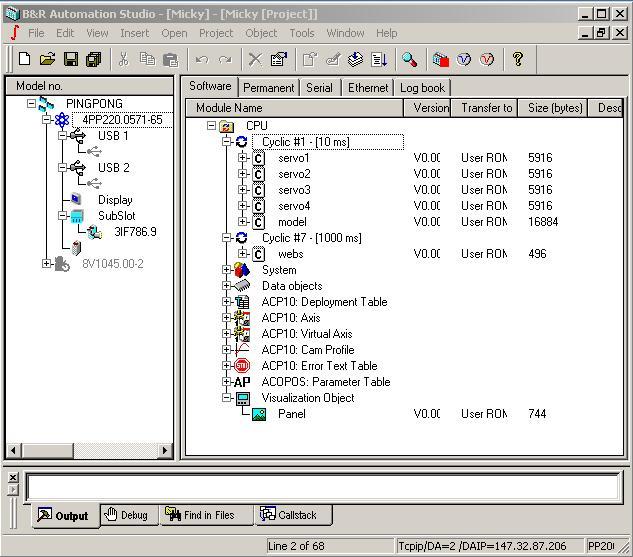Screen dimensions: 633x557
Task: Click the Module Name column header
Action: pyautogui.click(x=294, y=108)
